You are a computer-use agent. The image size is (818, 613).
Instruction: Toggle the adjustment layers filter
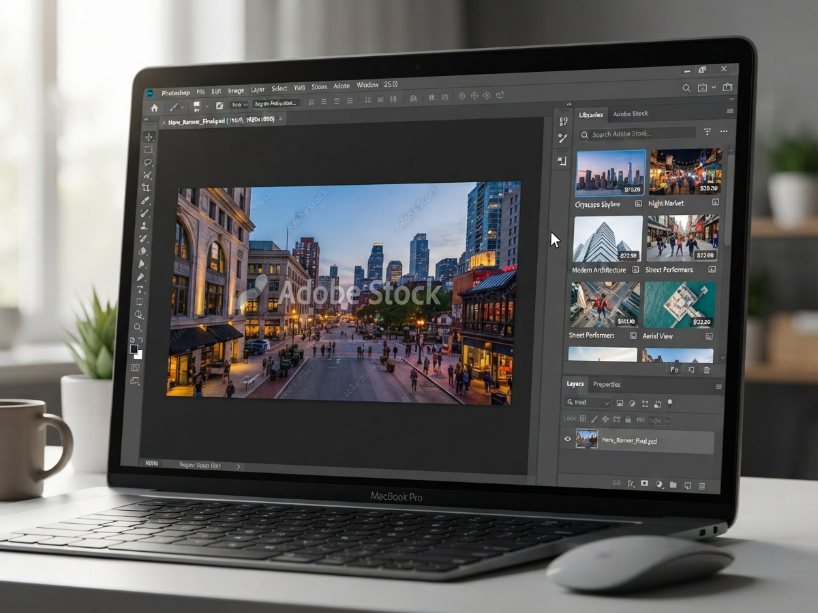coord(632,403)
